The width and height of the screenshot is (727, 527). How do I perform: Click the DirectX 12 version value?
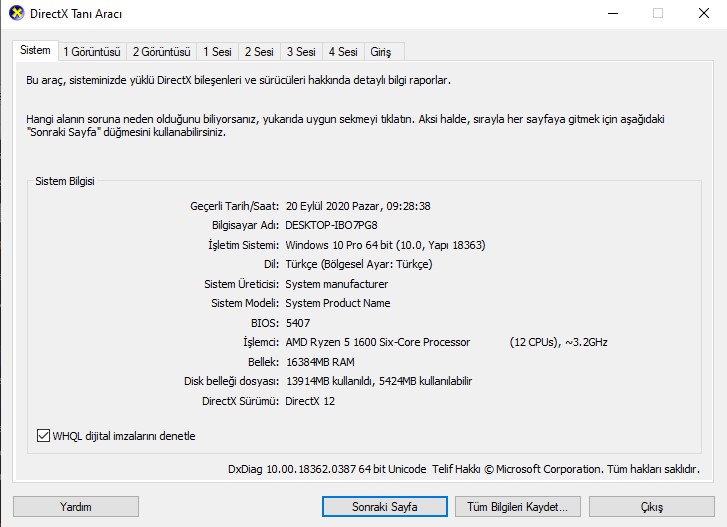point(310,401)
